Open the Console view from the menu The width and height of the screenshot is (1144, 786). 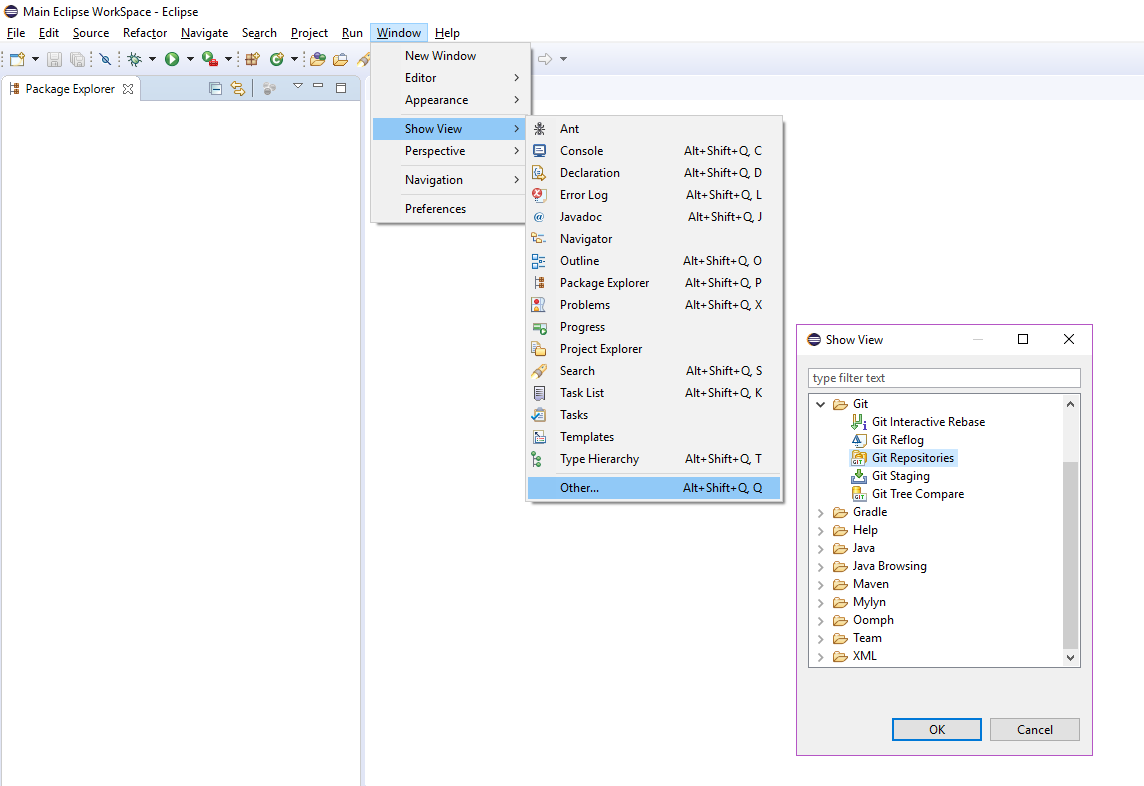(581, 151)
